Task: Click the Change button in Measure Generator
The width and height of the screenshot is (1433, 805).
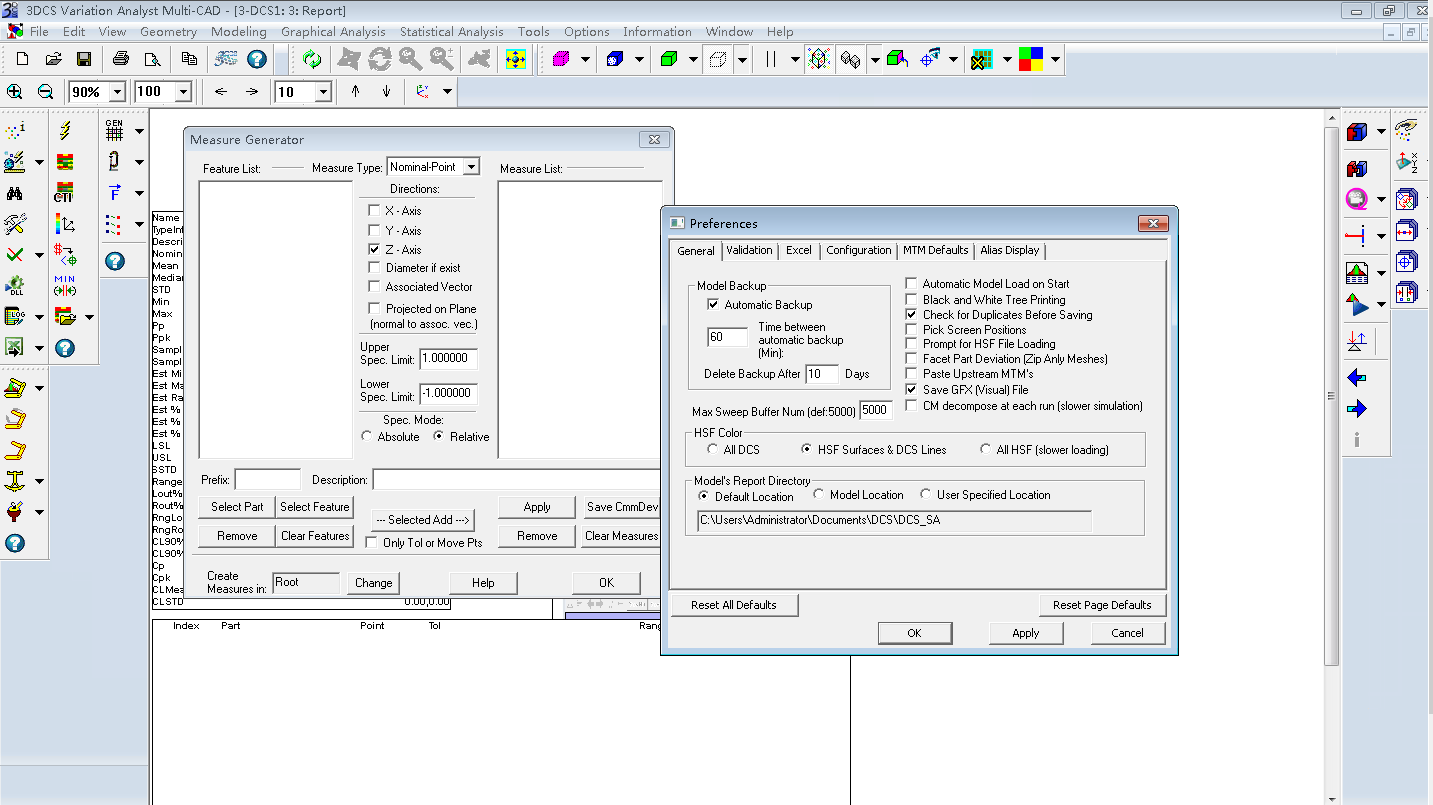Action: click(373, 583)
